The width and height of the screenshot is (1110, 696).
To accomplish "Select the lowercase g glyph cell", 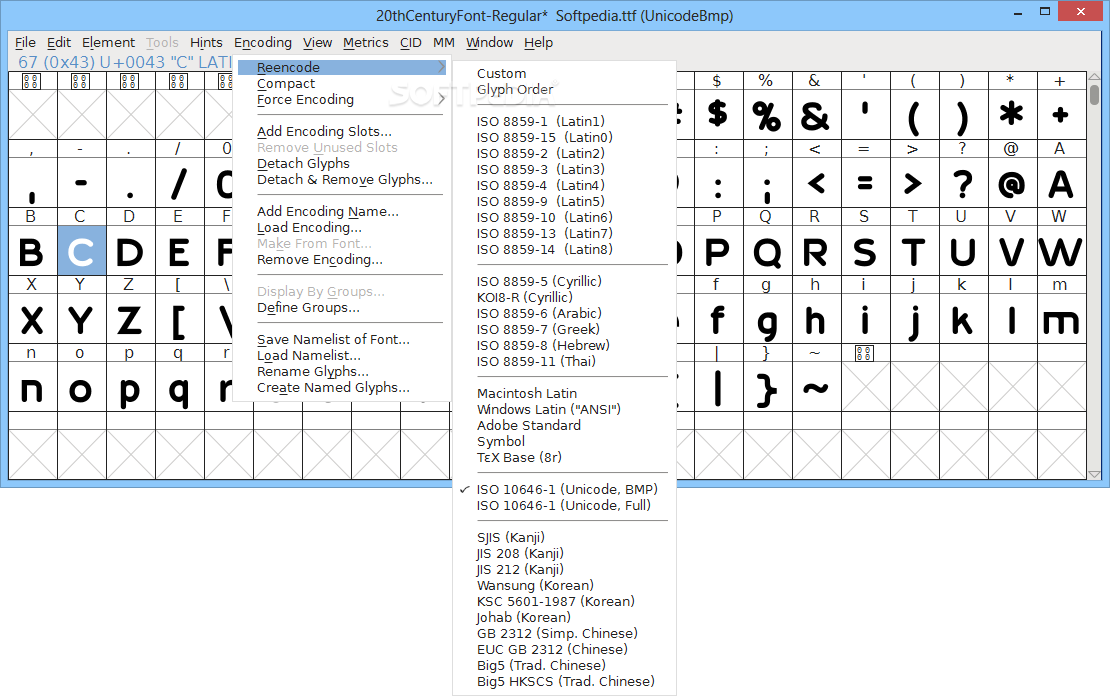I will pos(767,319).
